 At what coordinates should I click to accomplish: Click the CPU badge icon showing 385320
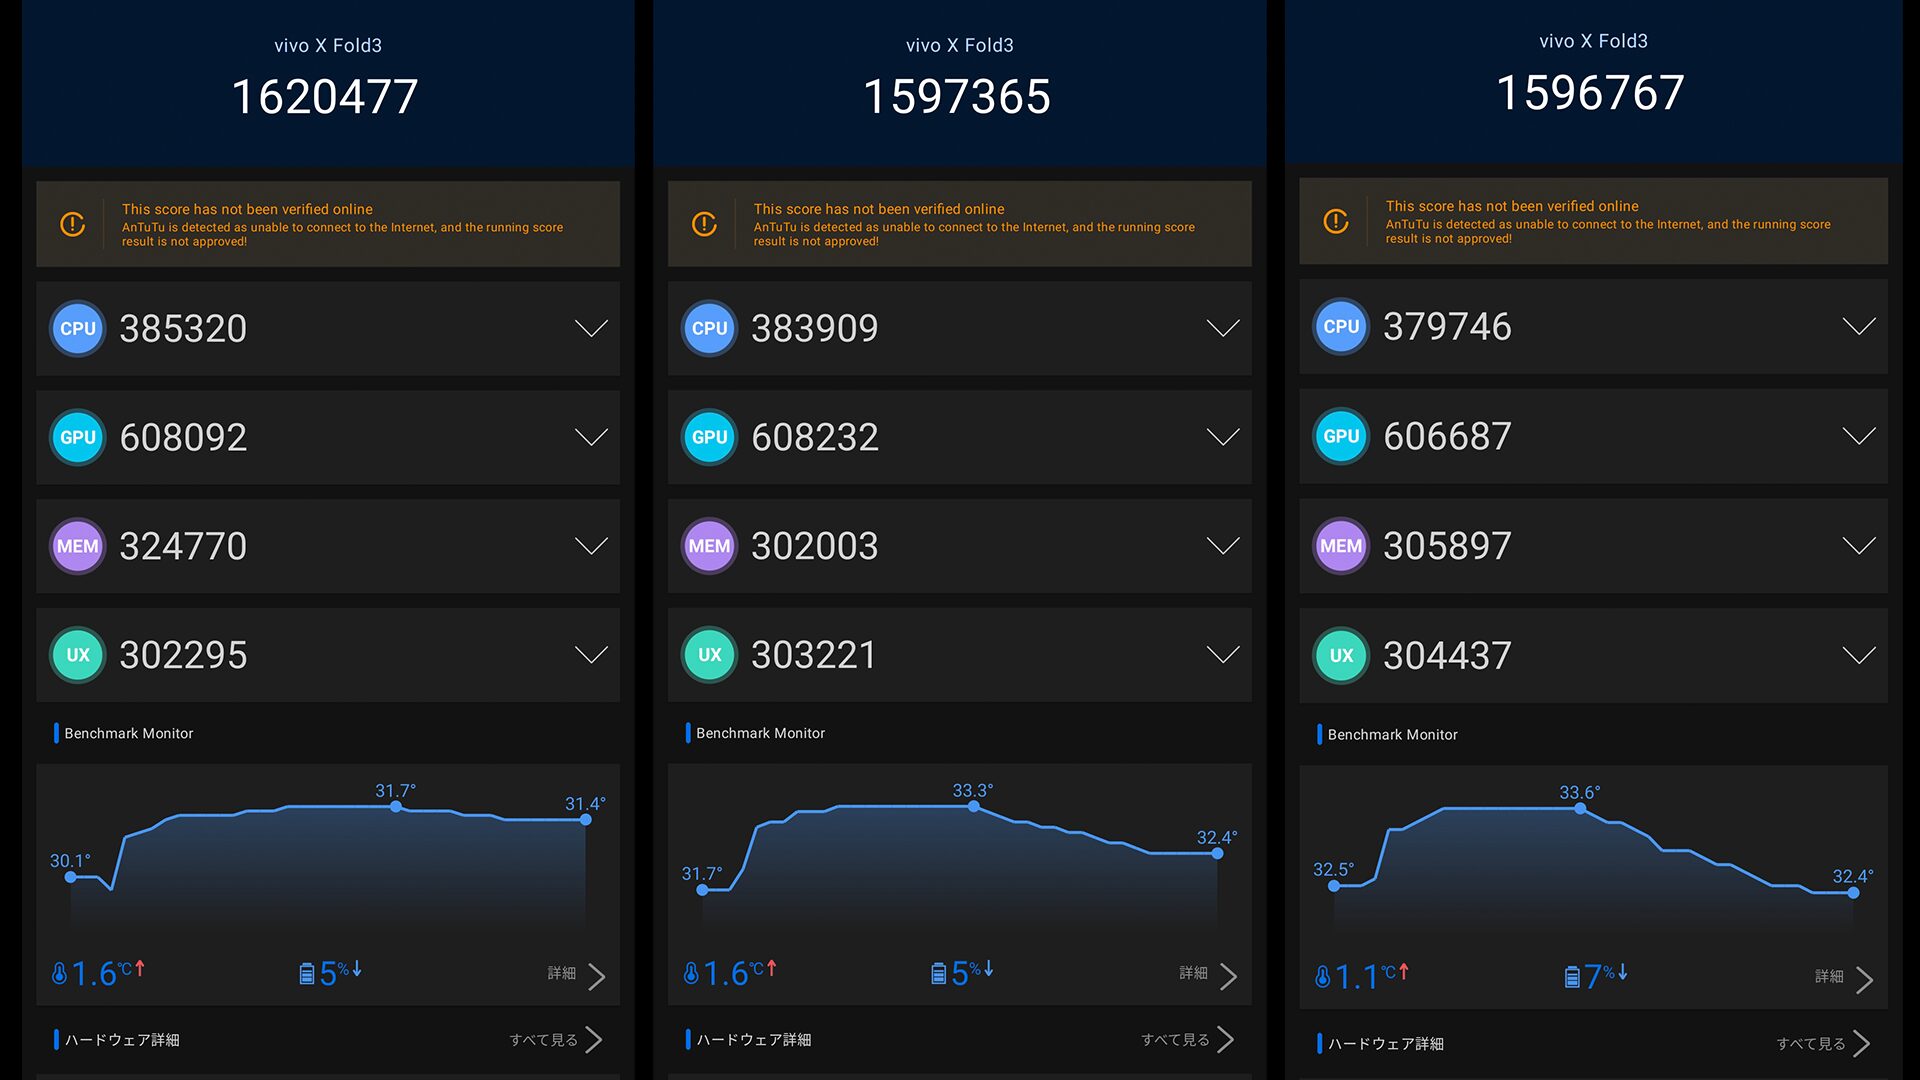[78, 328]
